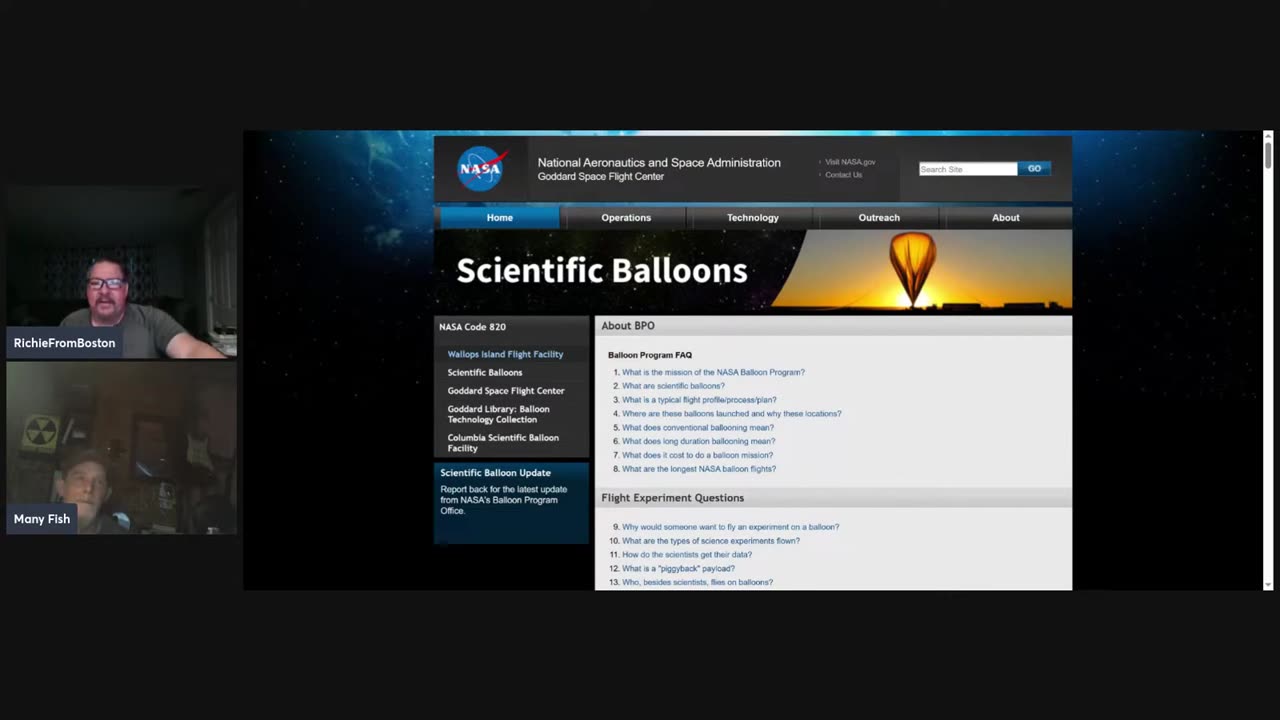Open FAQ: cost of a balloon mission
The image size is (1280, 720).
click(697, 455)
